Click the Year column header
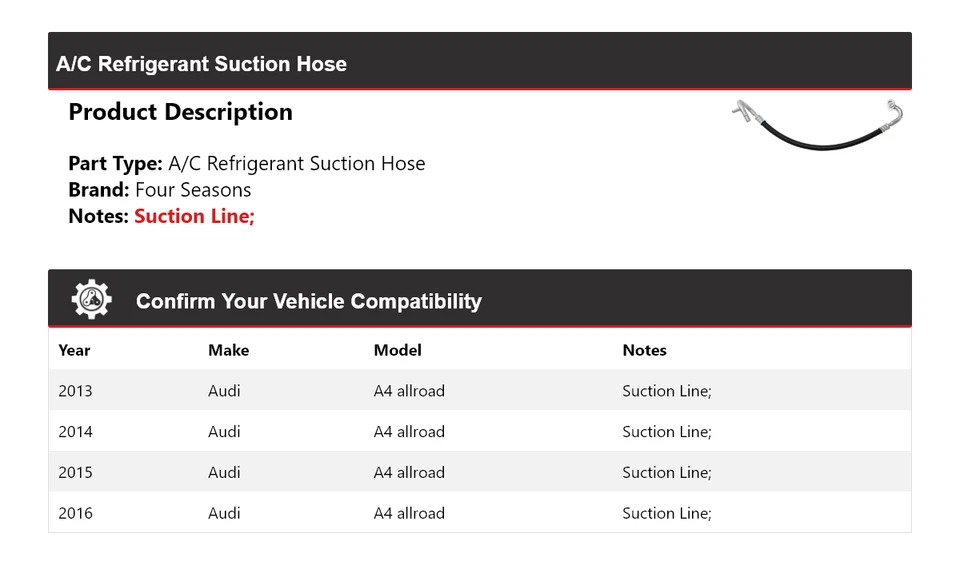 (74, 350)
